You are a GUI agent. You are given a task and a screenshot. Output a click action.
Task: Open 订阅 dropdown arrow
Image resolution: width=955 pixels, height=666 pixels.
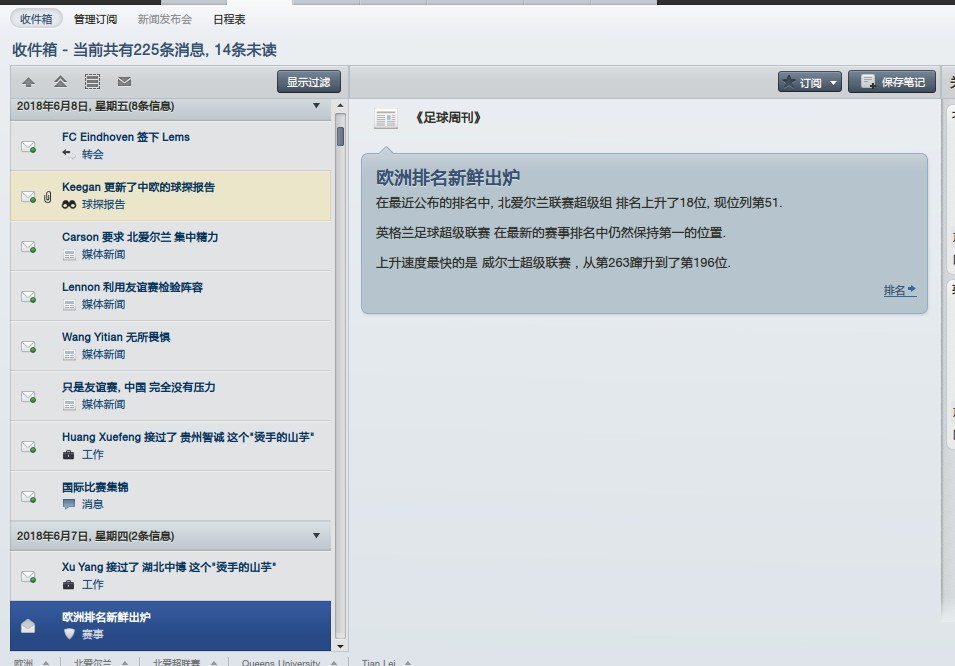833,82
